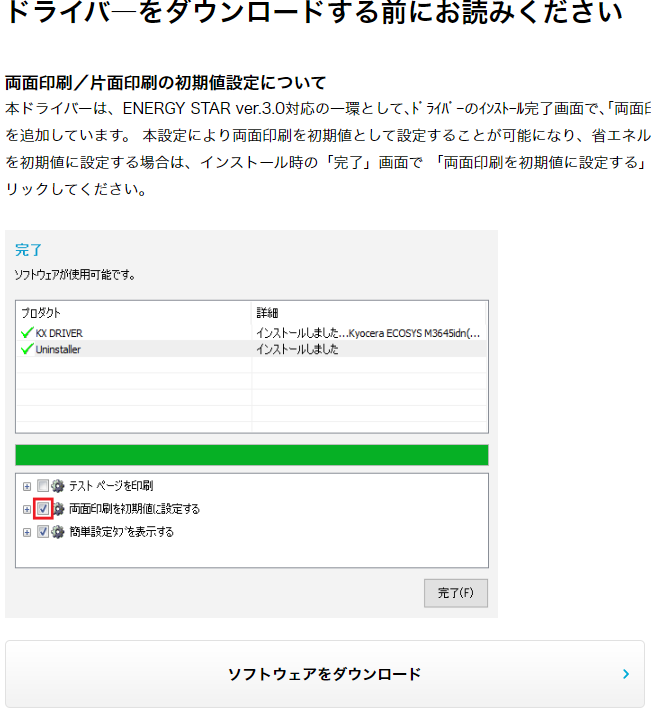Screen dimensions: 651x726
Task: Expand the テスト ページを印刷 tree node
Action: [x=27, y=486]
